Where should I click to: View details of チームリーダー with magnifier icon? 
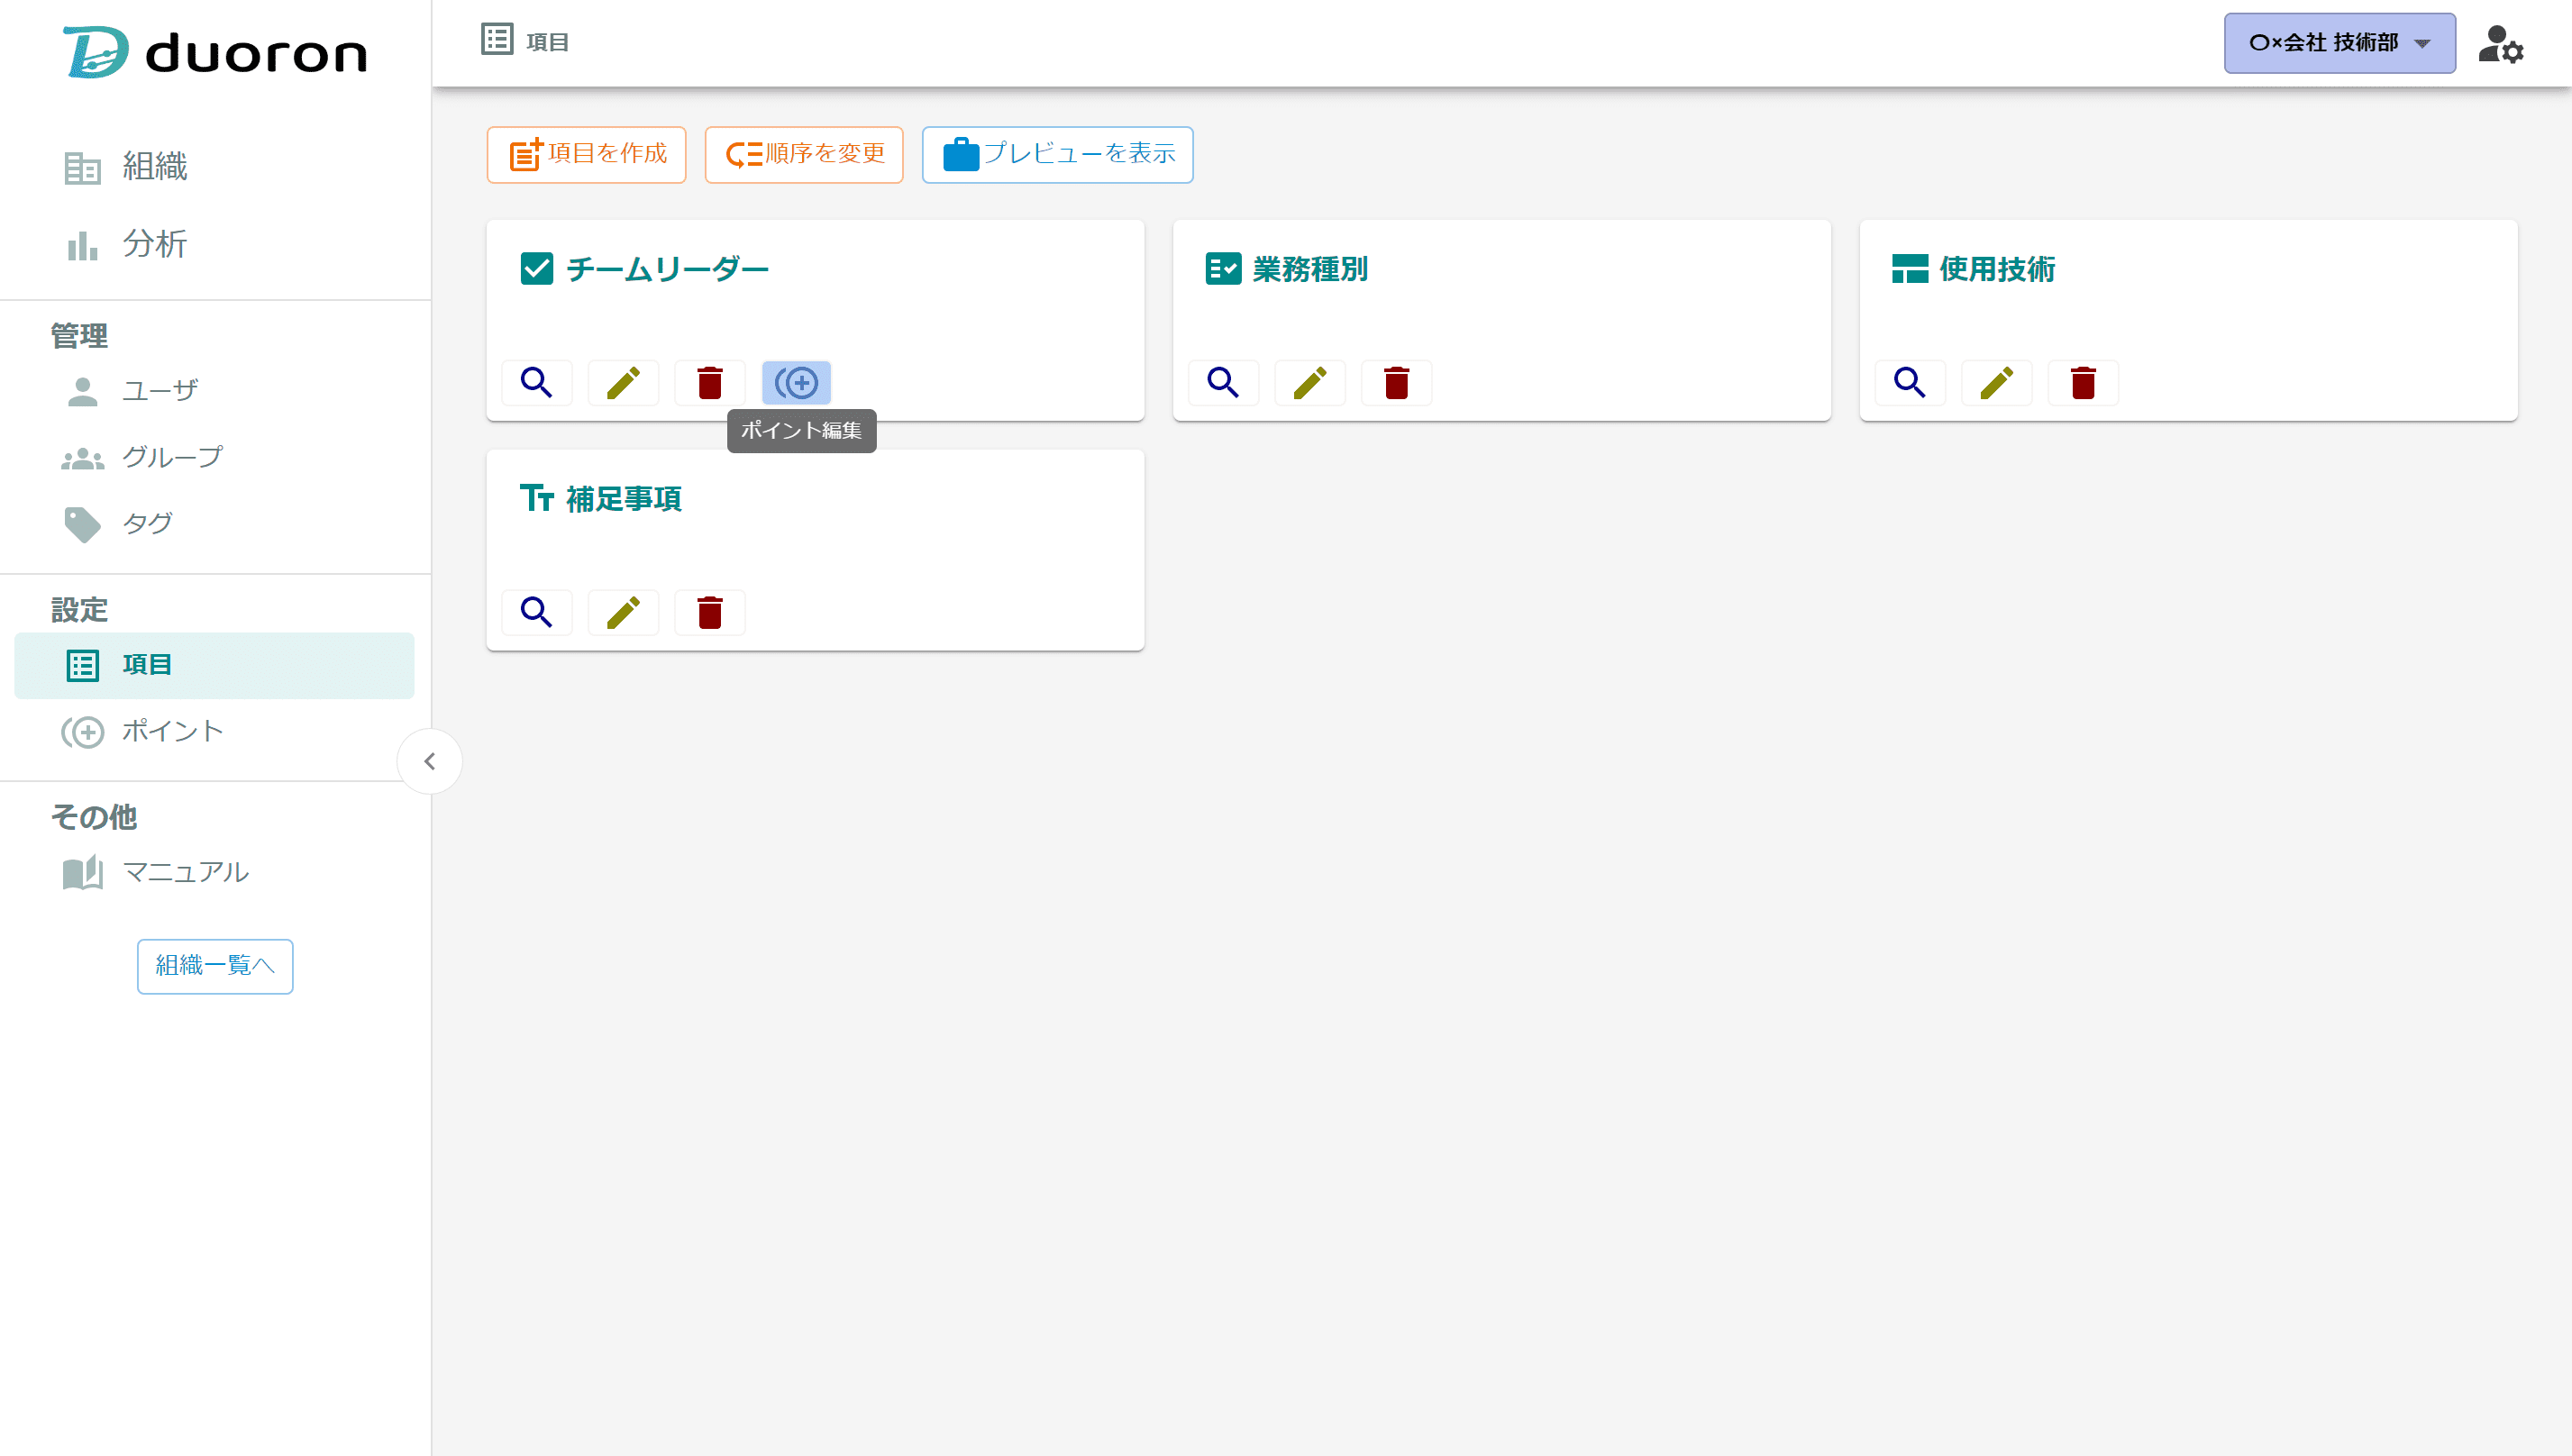537,383
